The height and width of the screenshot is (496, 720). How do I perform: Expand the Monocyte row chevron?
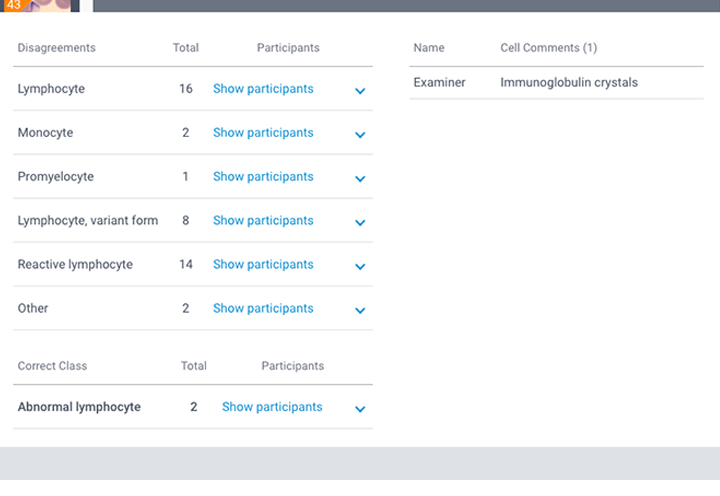(x=360, y=135)
